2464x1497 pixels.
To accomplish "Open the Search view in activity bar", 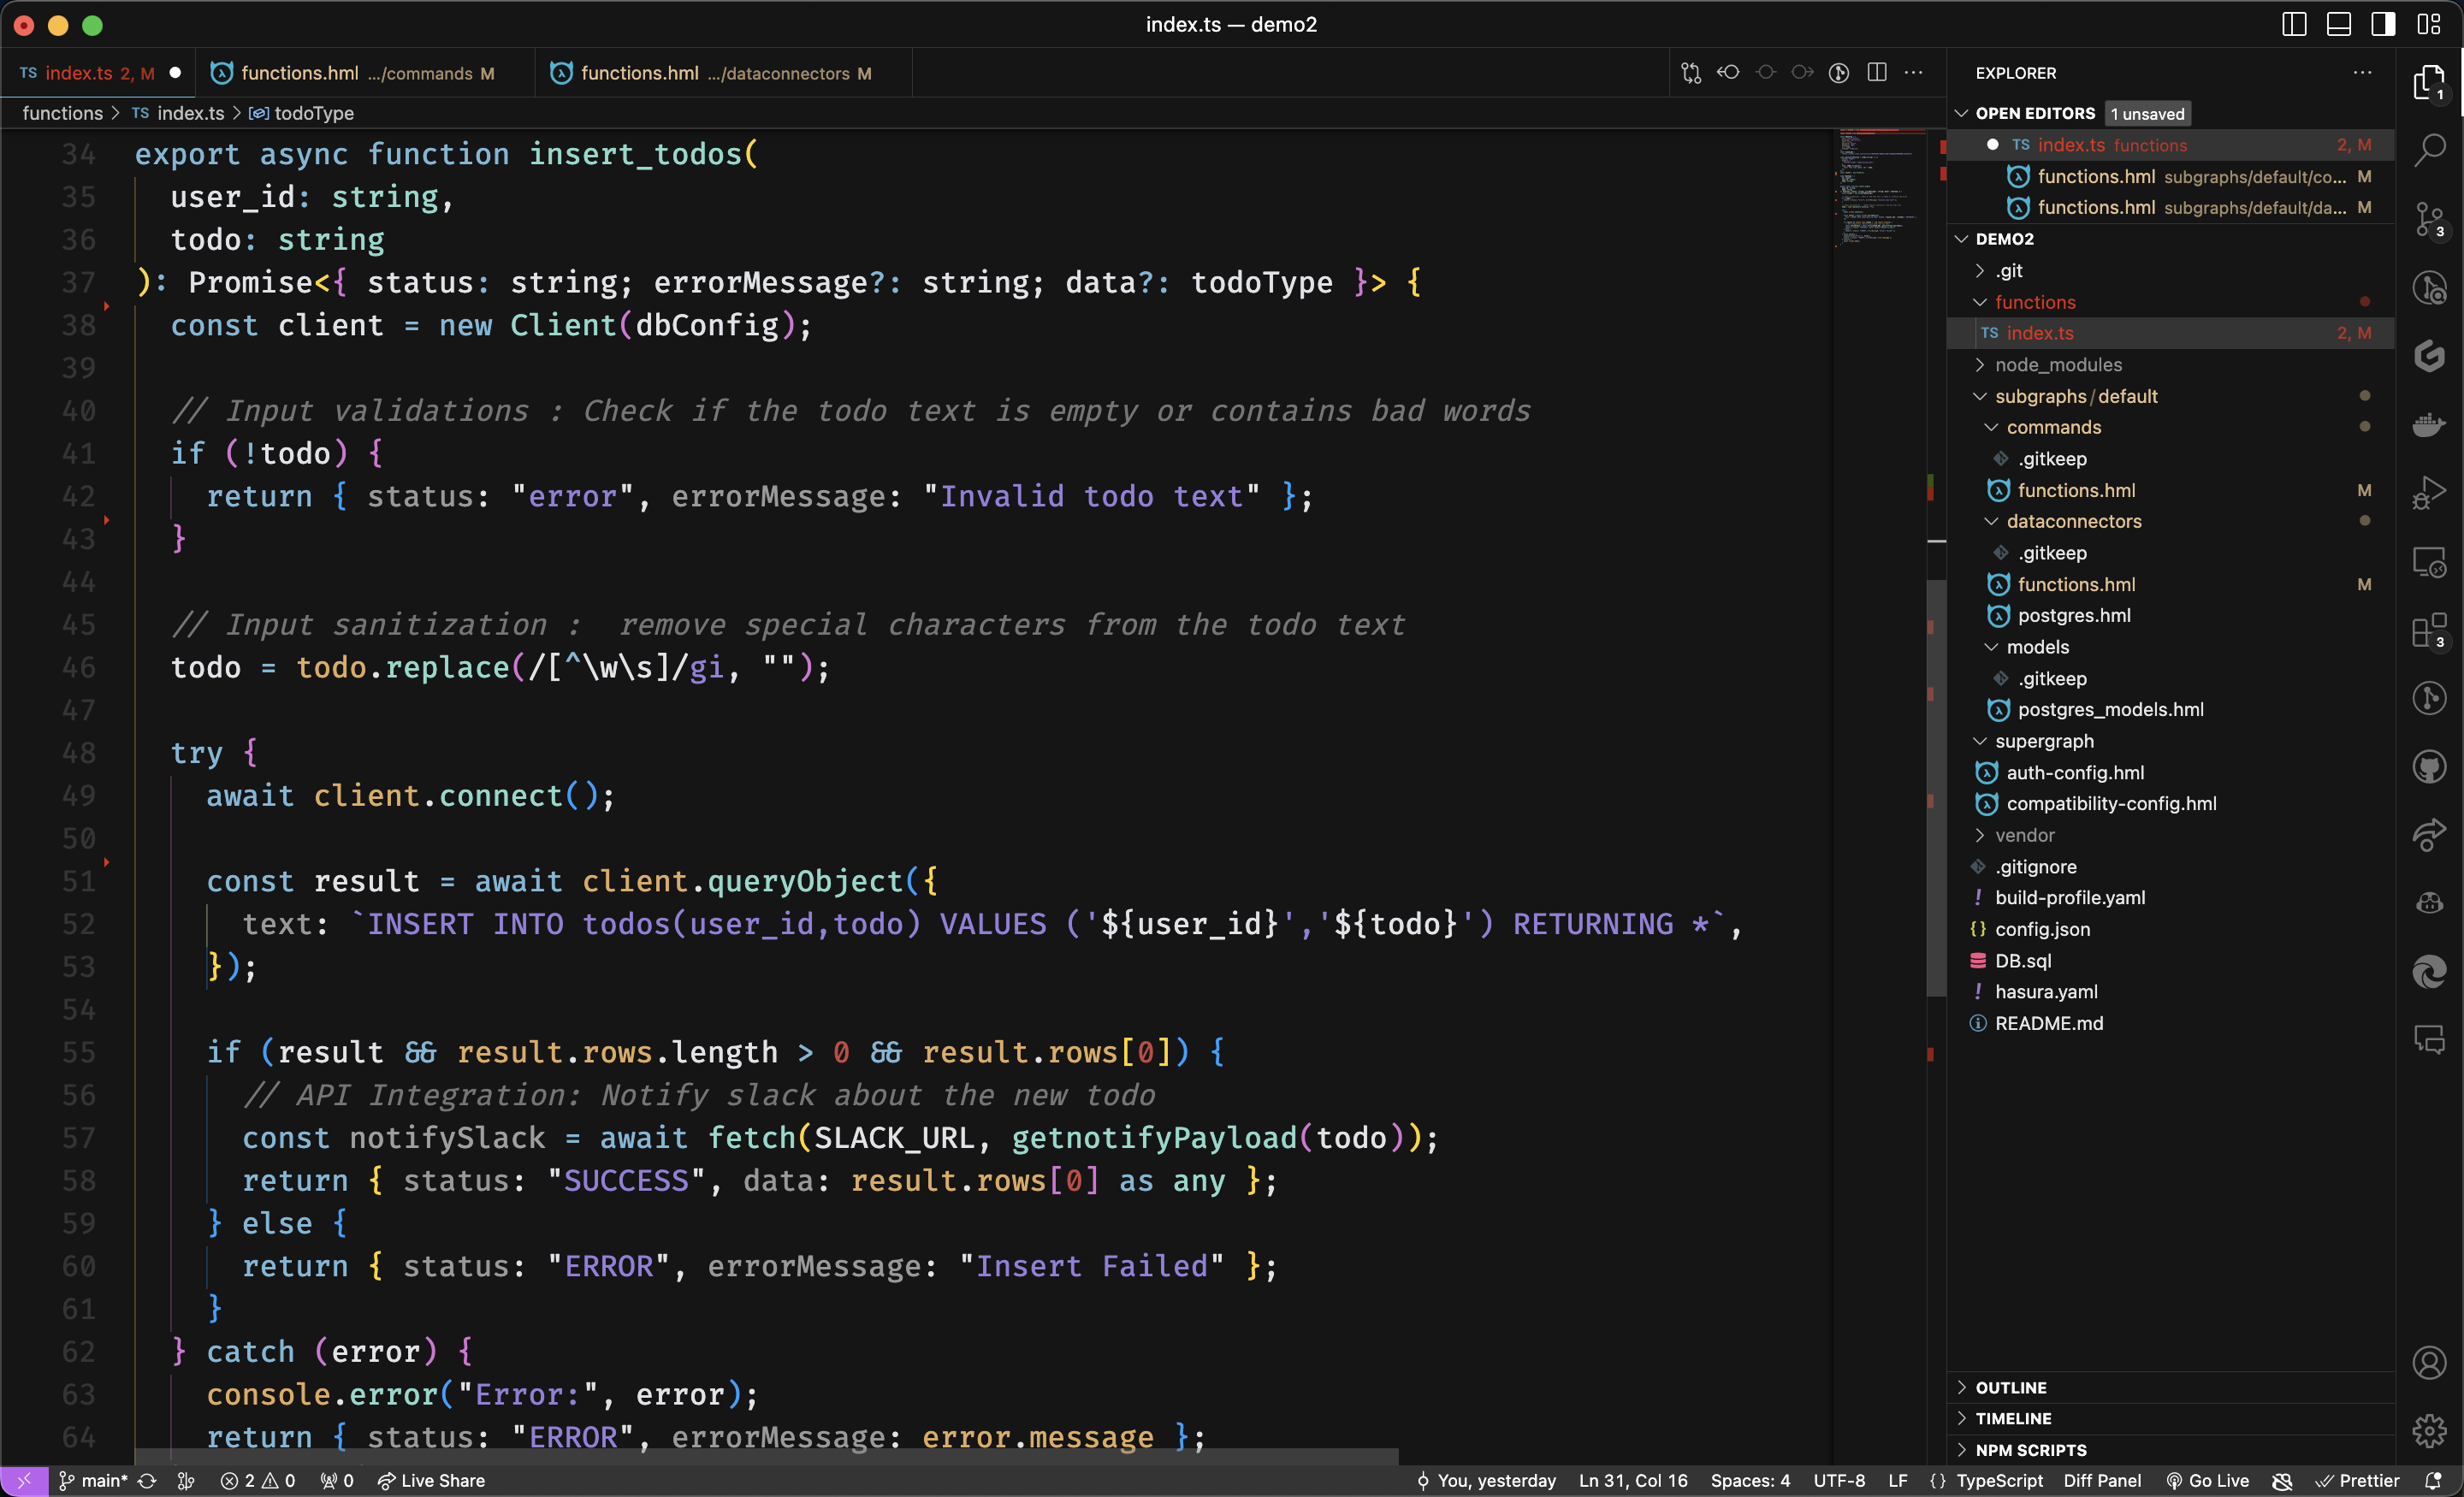I will [2429, 151].
